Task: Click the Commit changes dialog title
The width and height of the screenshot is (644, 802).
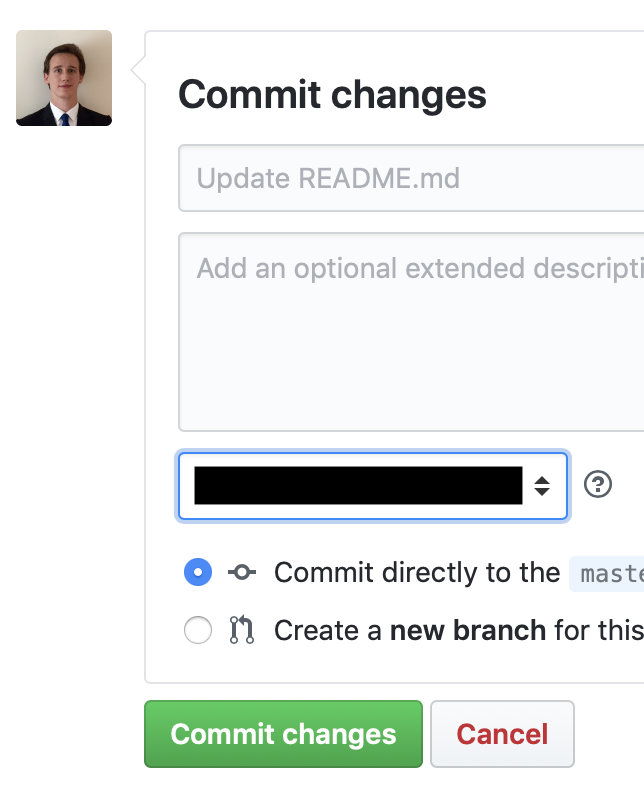Action: click(x=332, y=95)
